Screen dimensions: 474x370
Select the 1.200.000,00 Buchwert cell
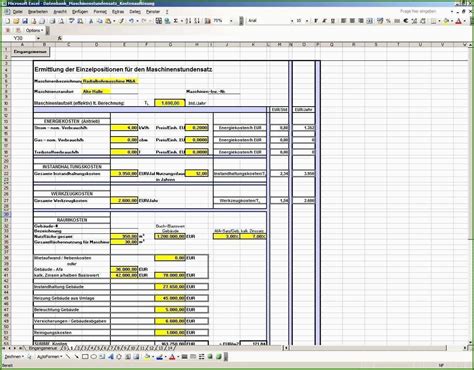click(x=170, y=236)
